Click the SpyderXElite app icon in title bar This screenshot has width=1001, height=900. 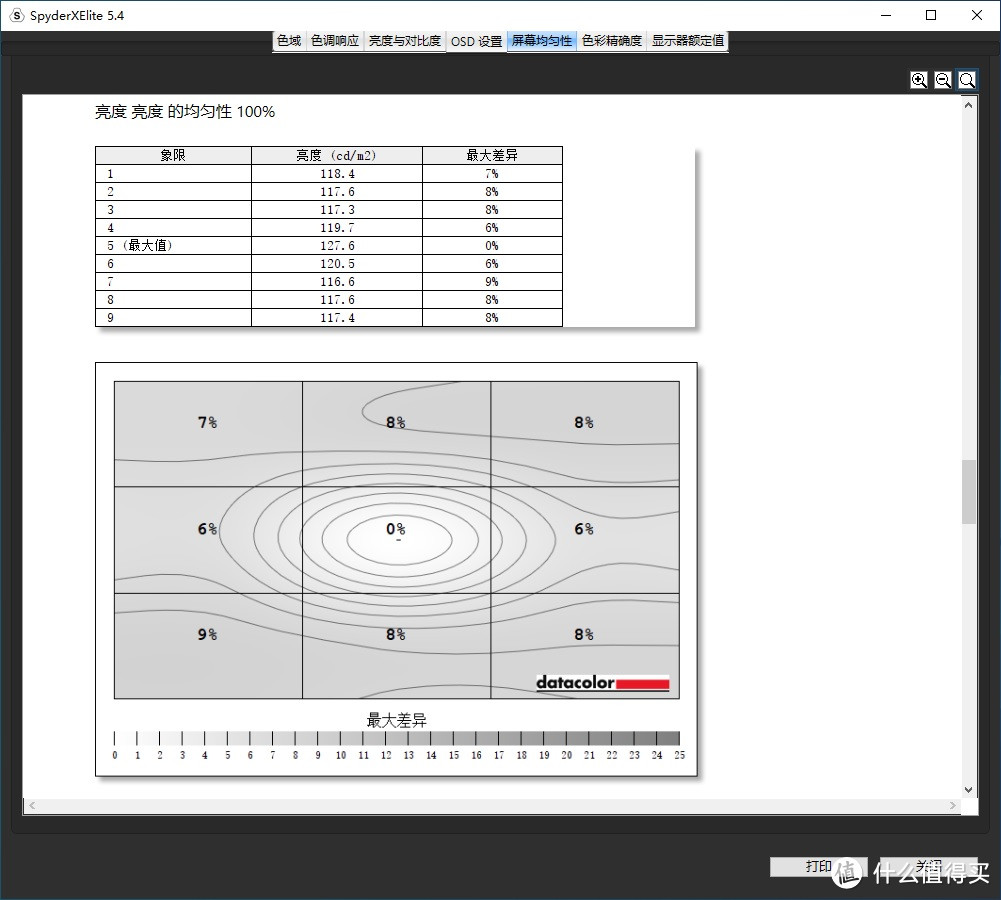pos(17,15)
